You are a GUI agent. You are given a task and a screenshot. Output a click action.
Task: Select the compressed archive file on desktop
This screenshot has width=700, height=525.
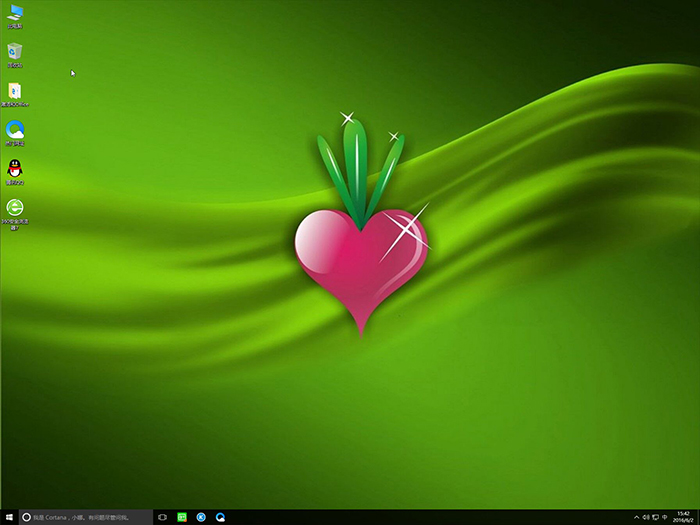(x=16, y=91)
